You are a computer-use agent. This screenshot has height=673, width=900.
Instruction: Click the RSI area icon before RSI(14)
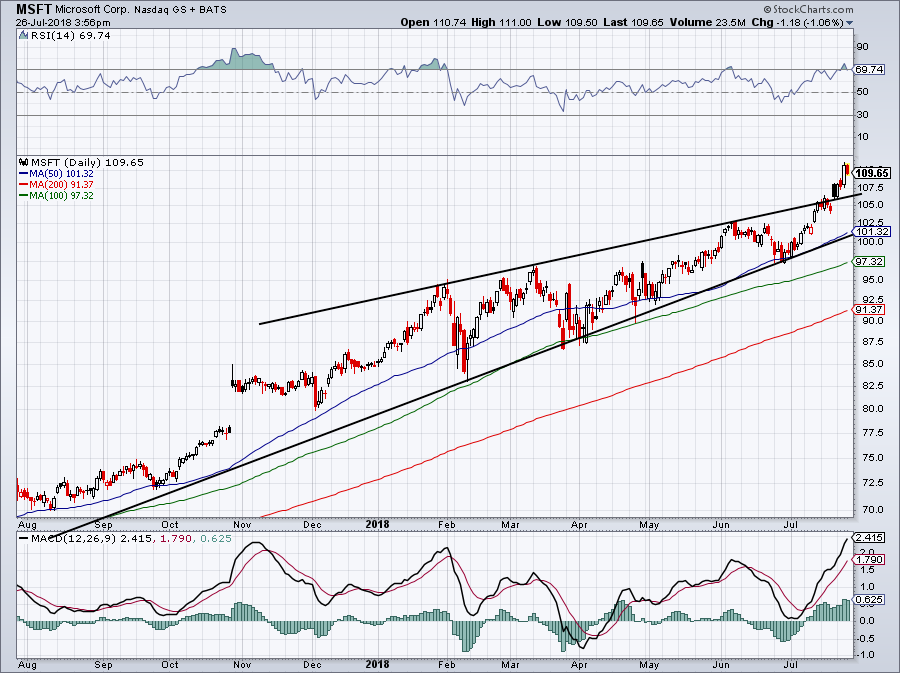[23, 36]
